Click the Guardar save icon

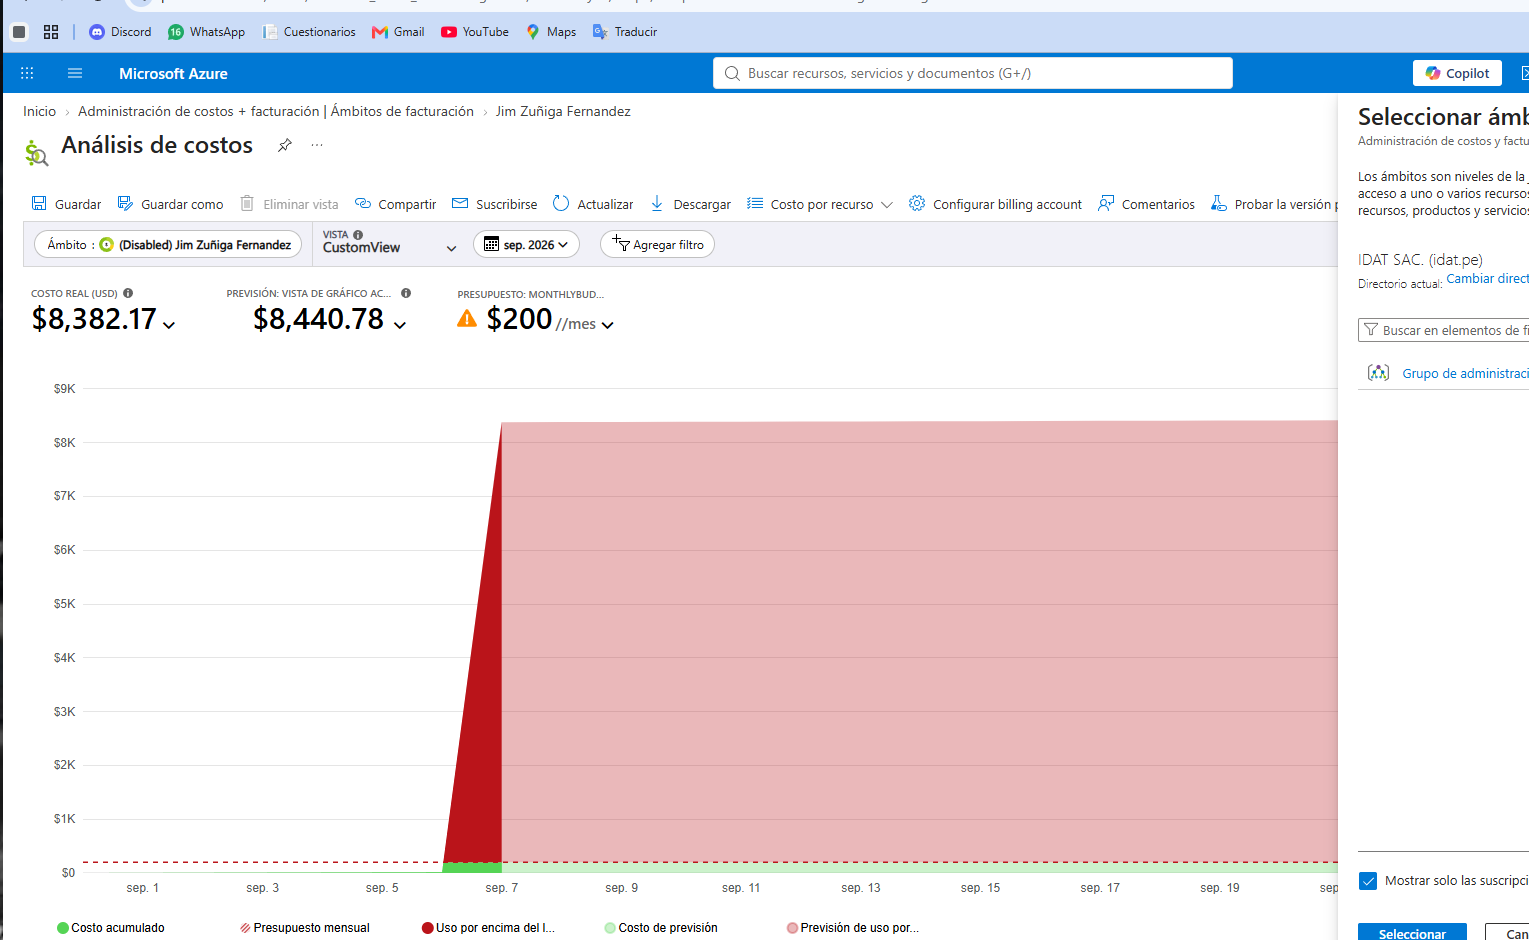tap(39, 204)
